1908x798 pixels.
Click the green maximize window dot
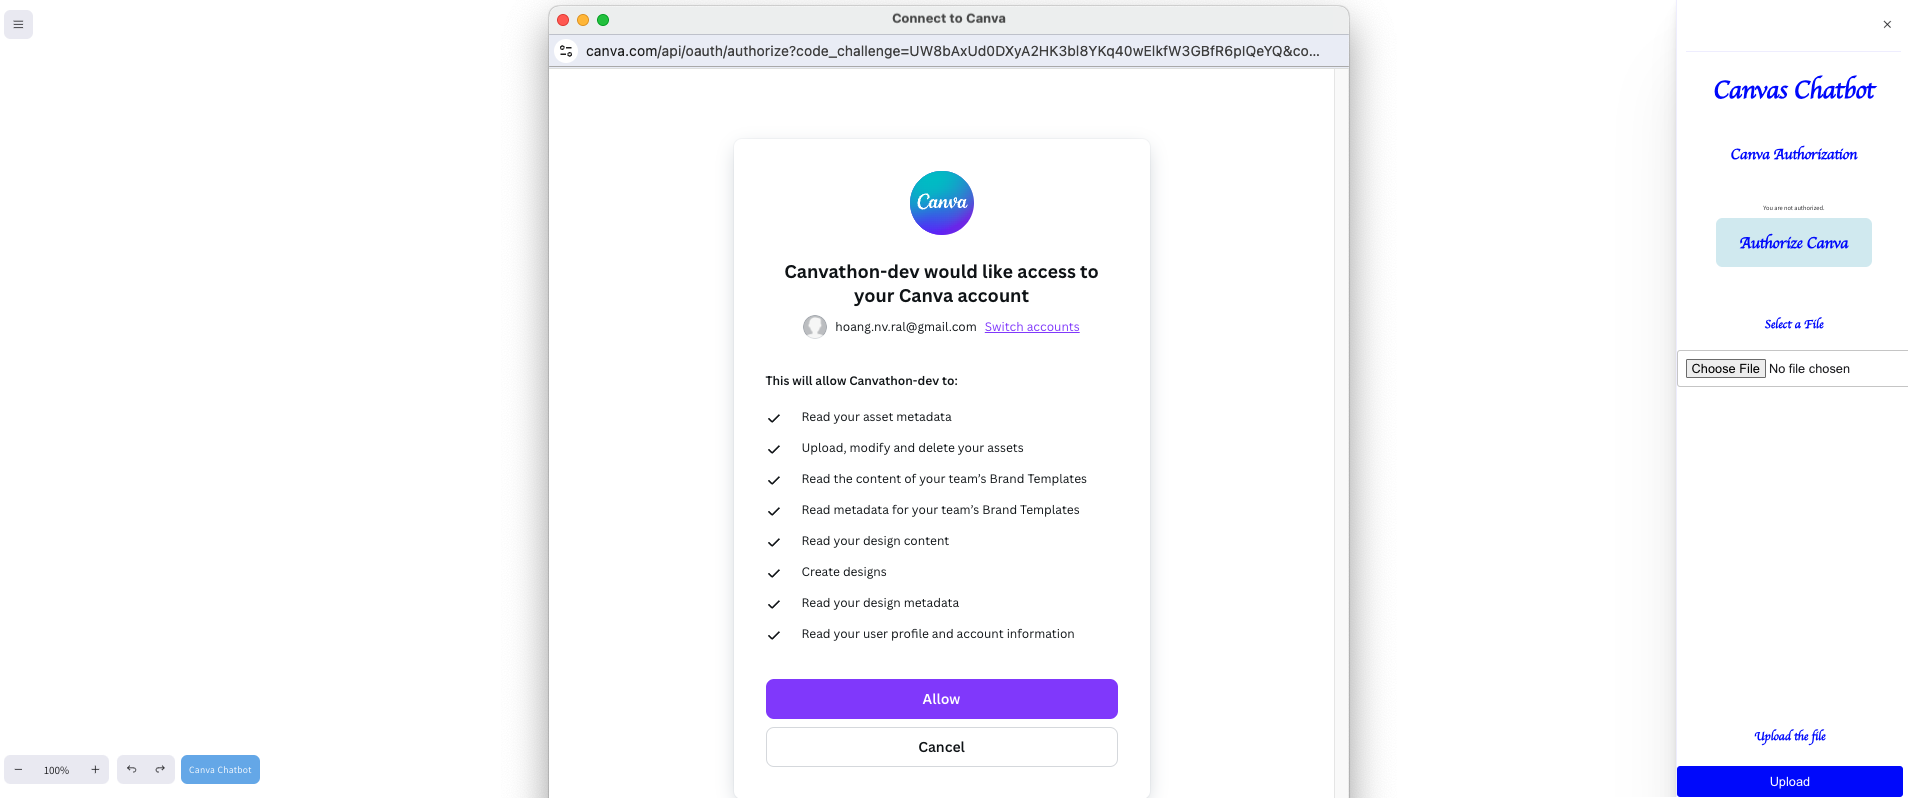[x=603, y=20]
